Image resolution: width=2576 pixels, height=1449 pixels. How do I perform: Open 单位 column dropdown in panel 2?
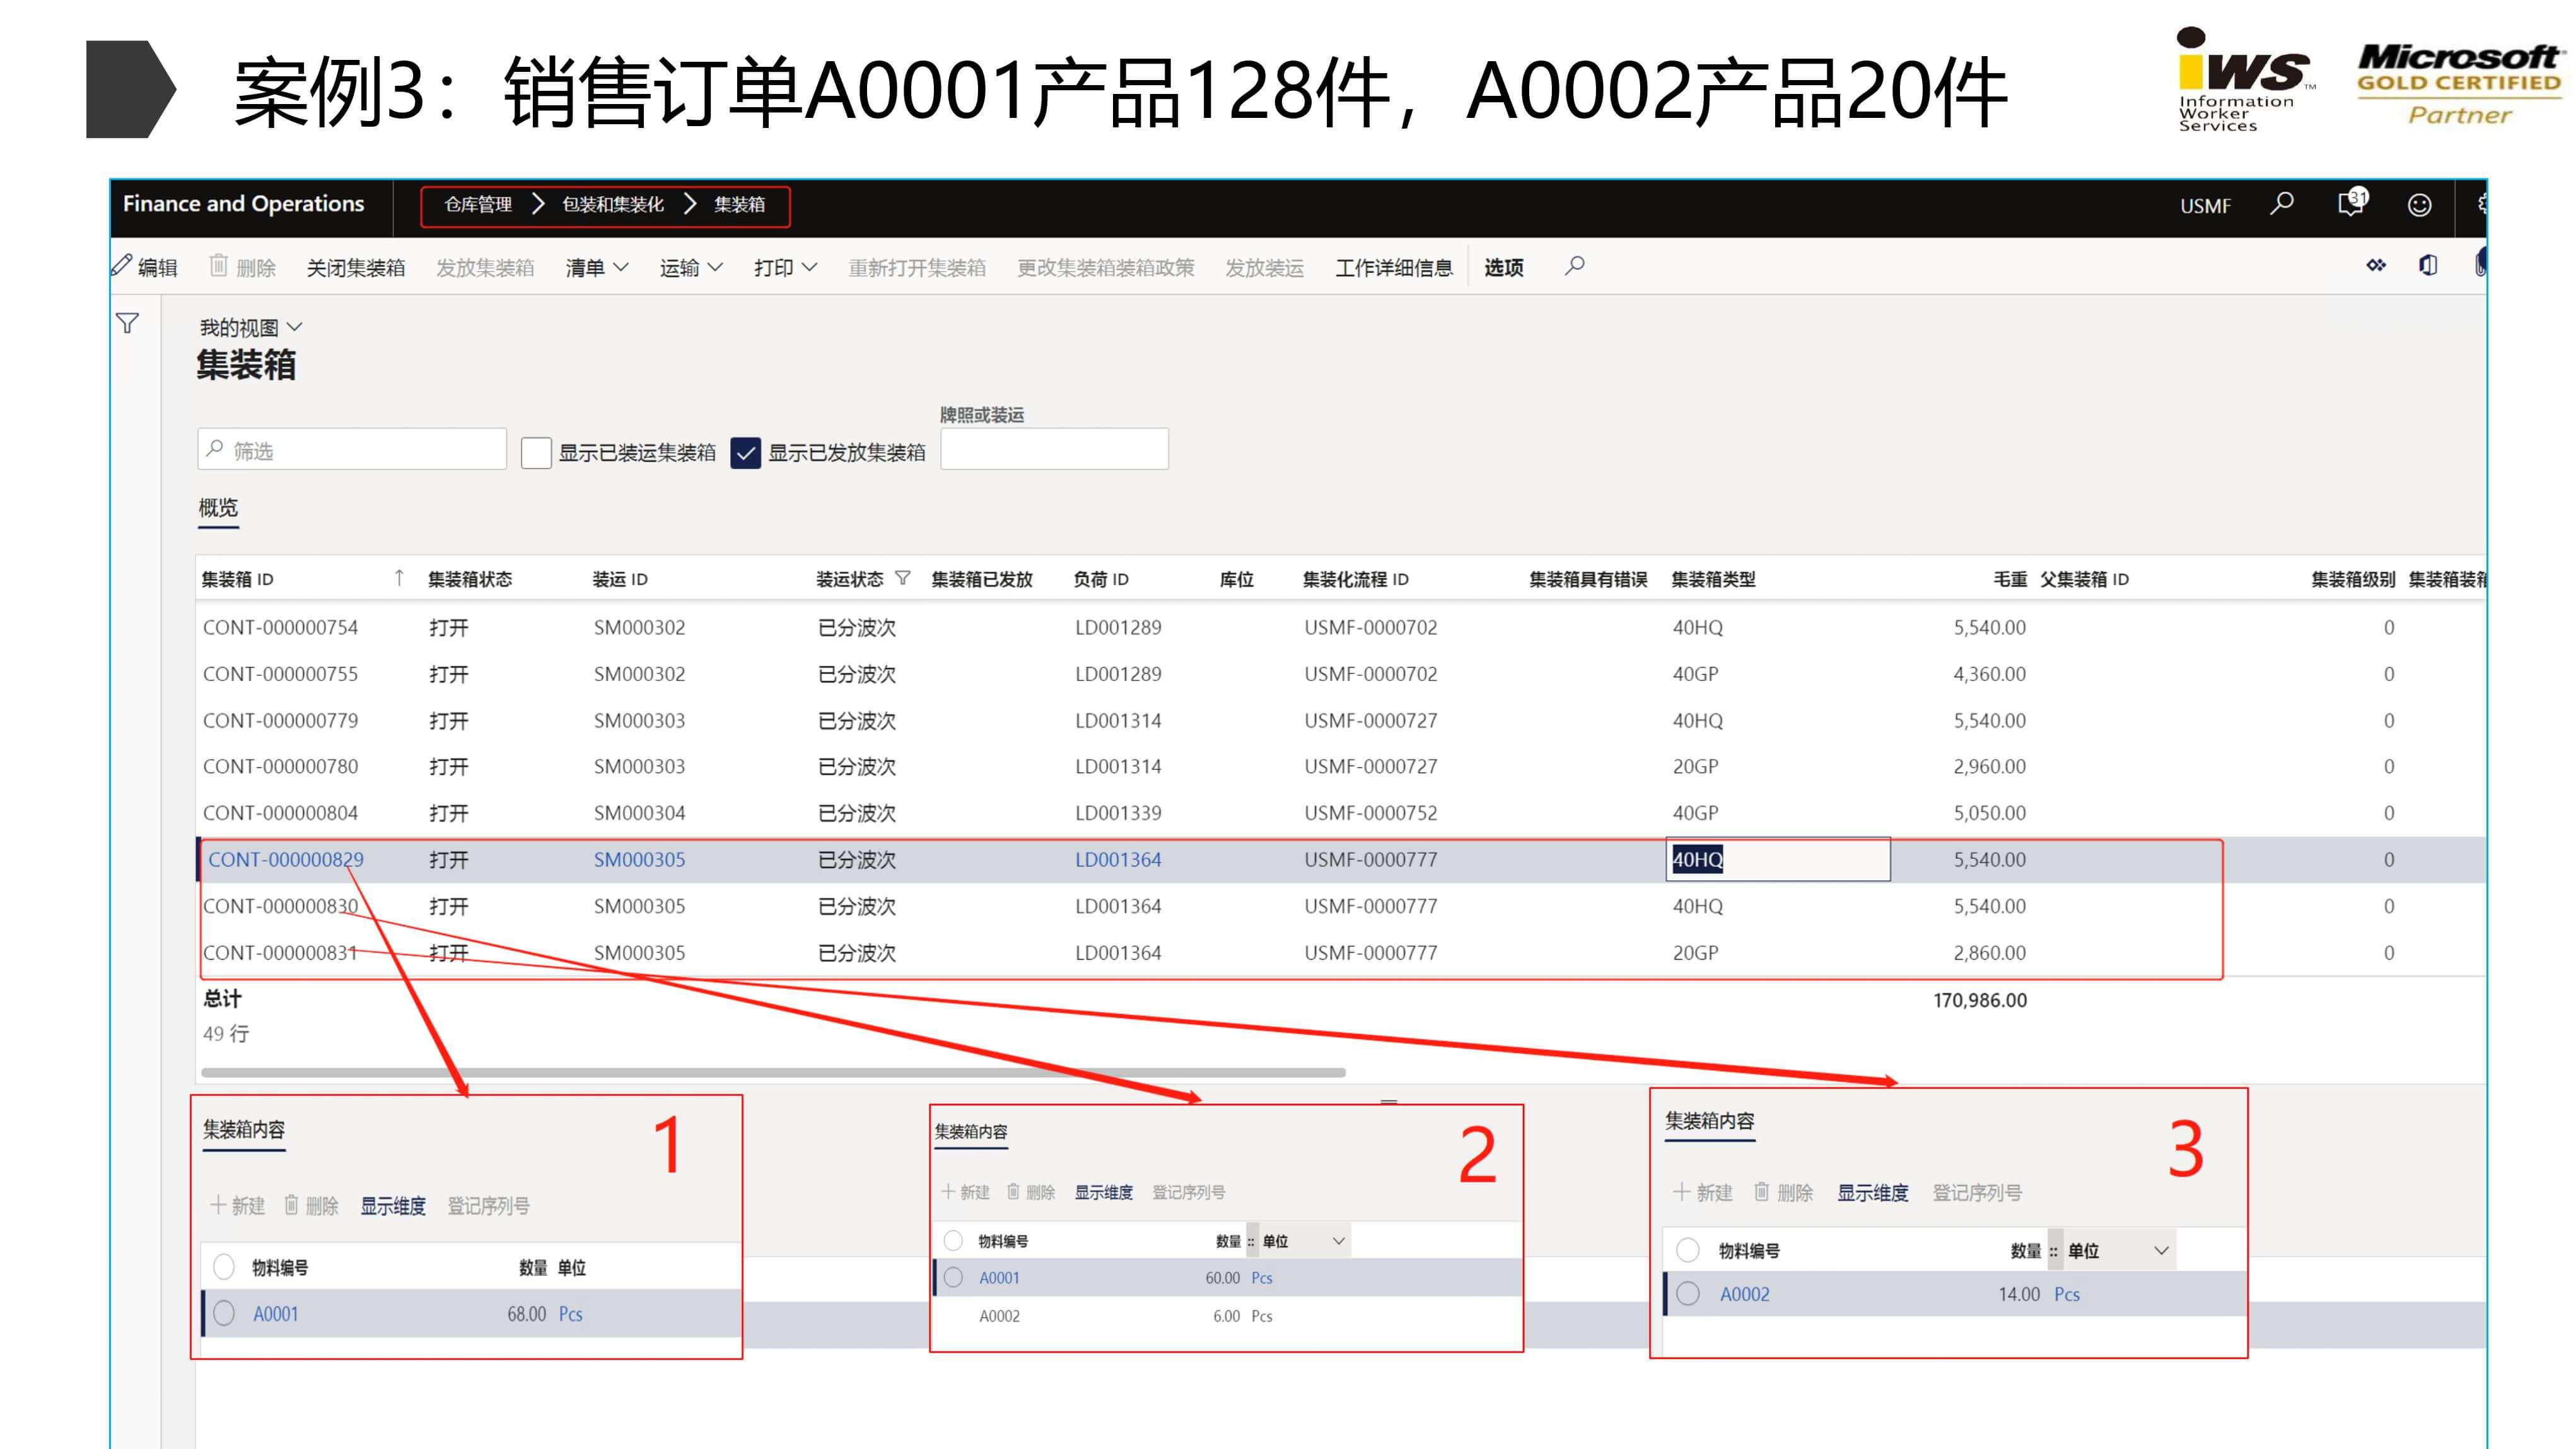[x=1338, y=1241]
